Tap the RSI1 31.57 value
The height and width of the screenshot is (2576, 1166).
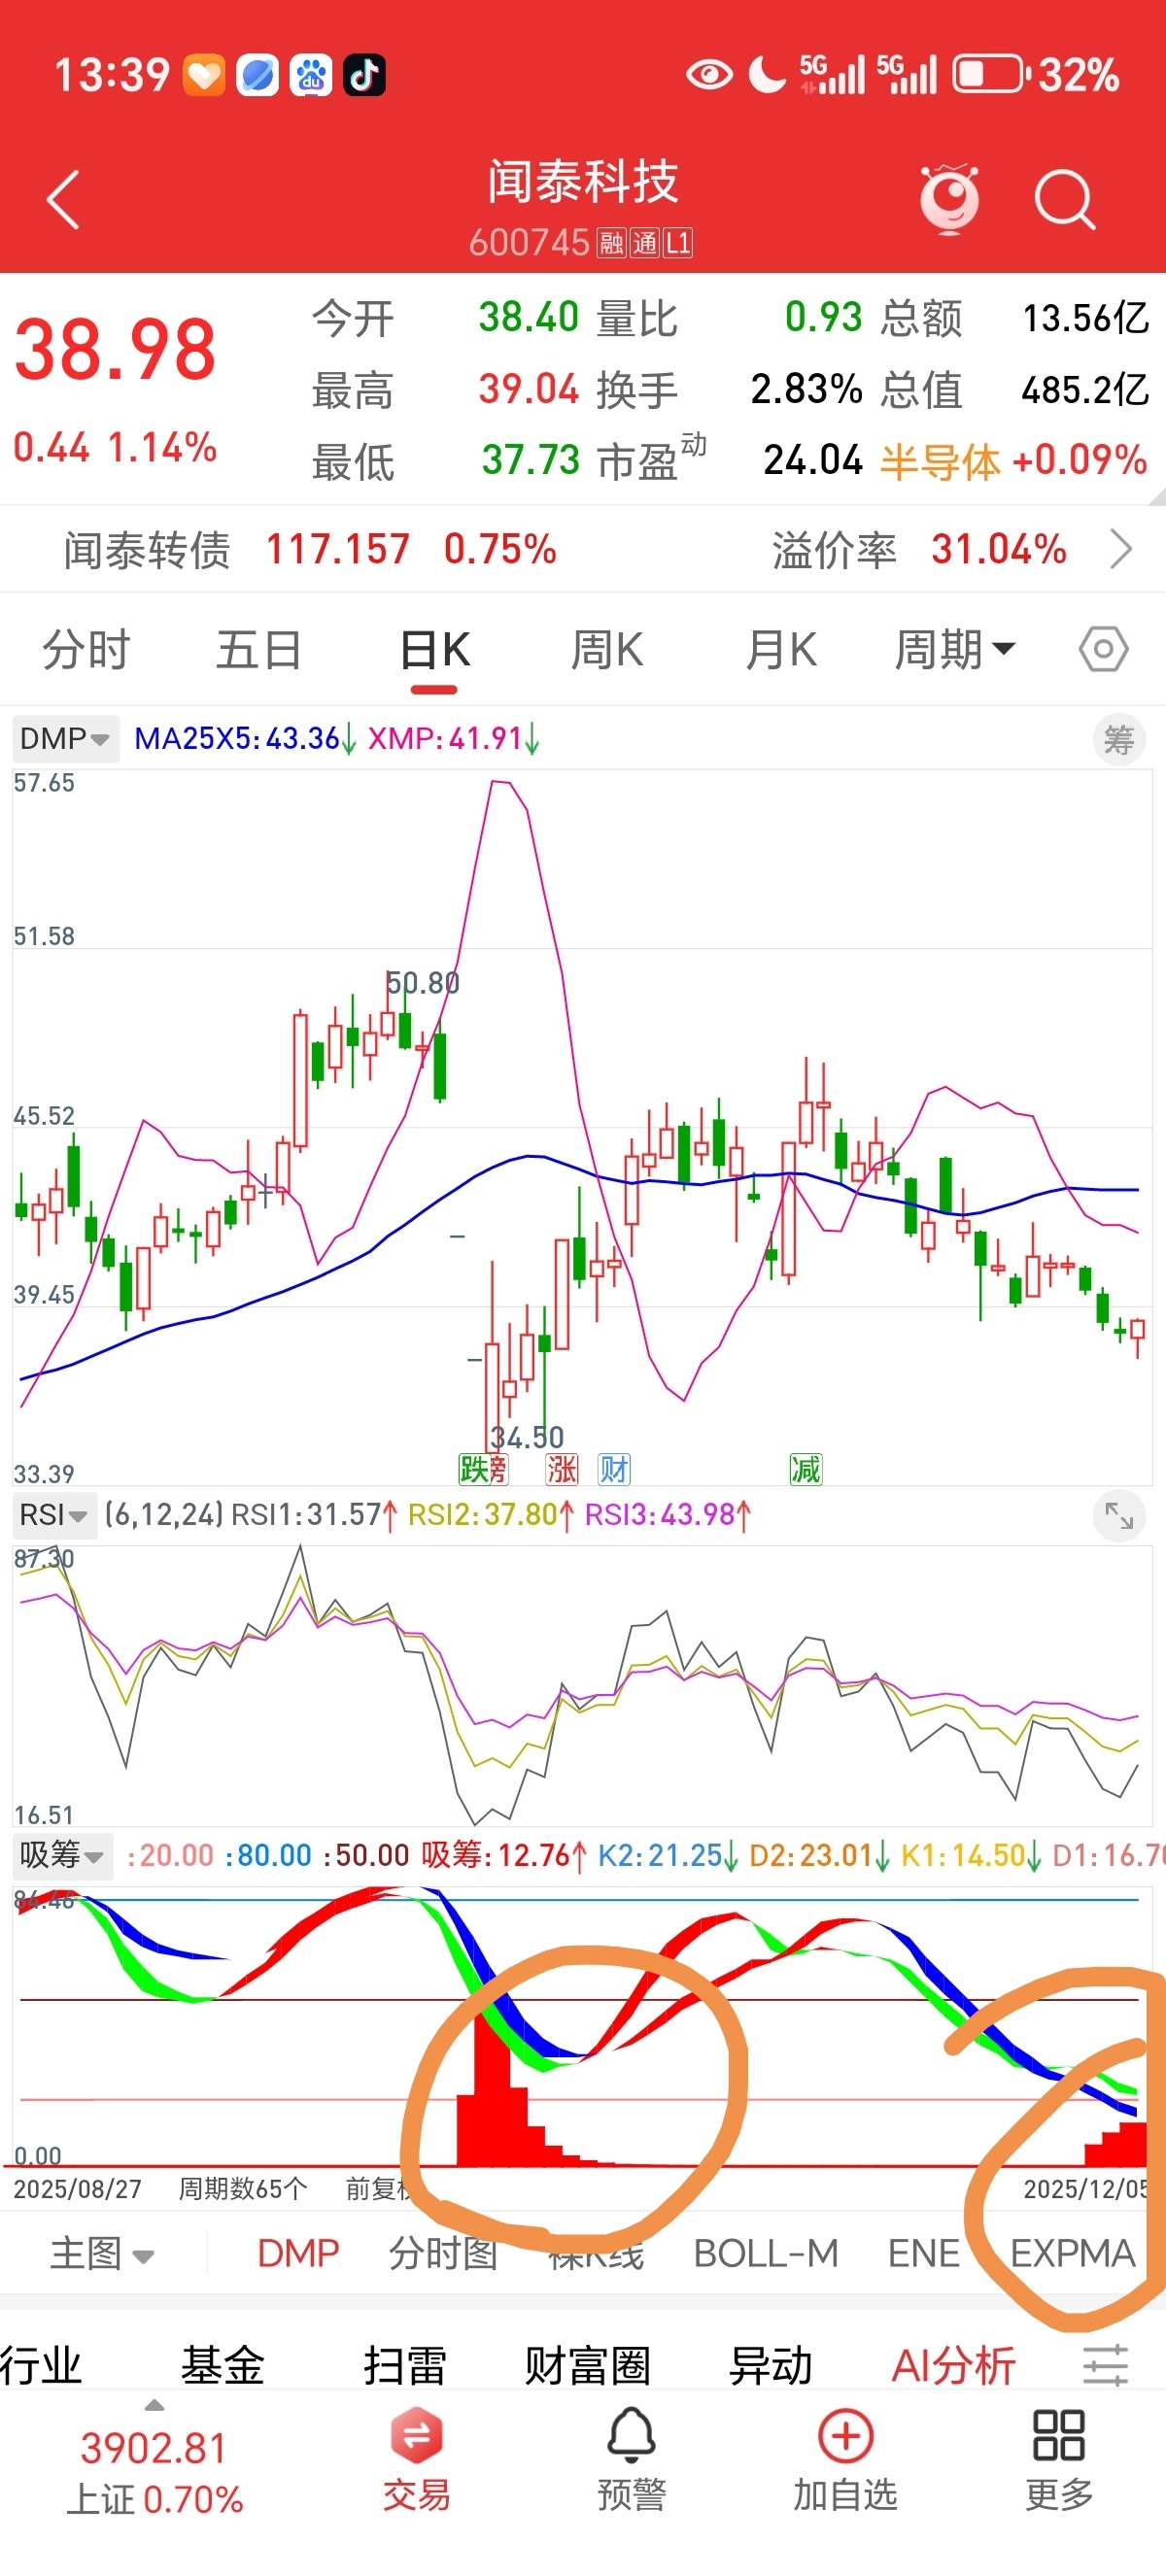coord(314,1515)
